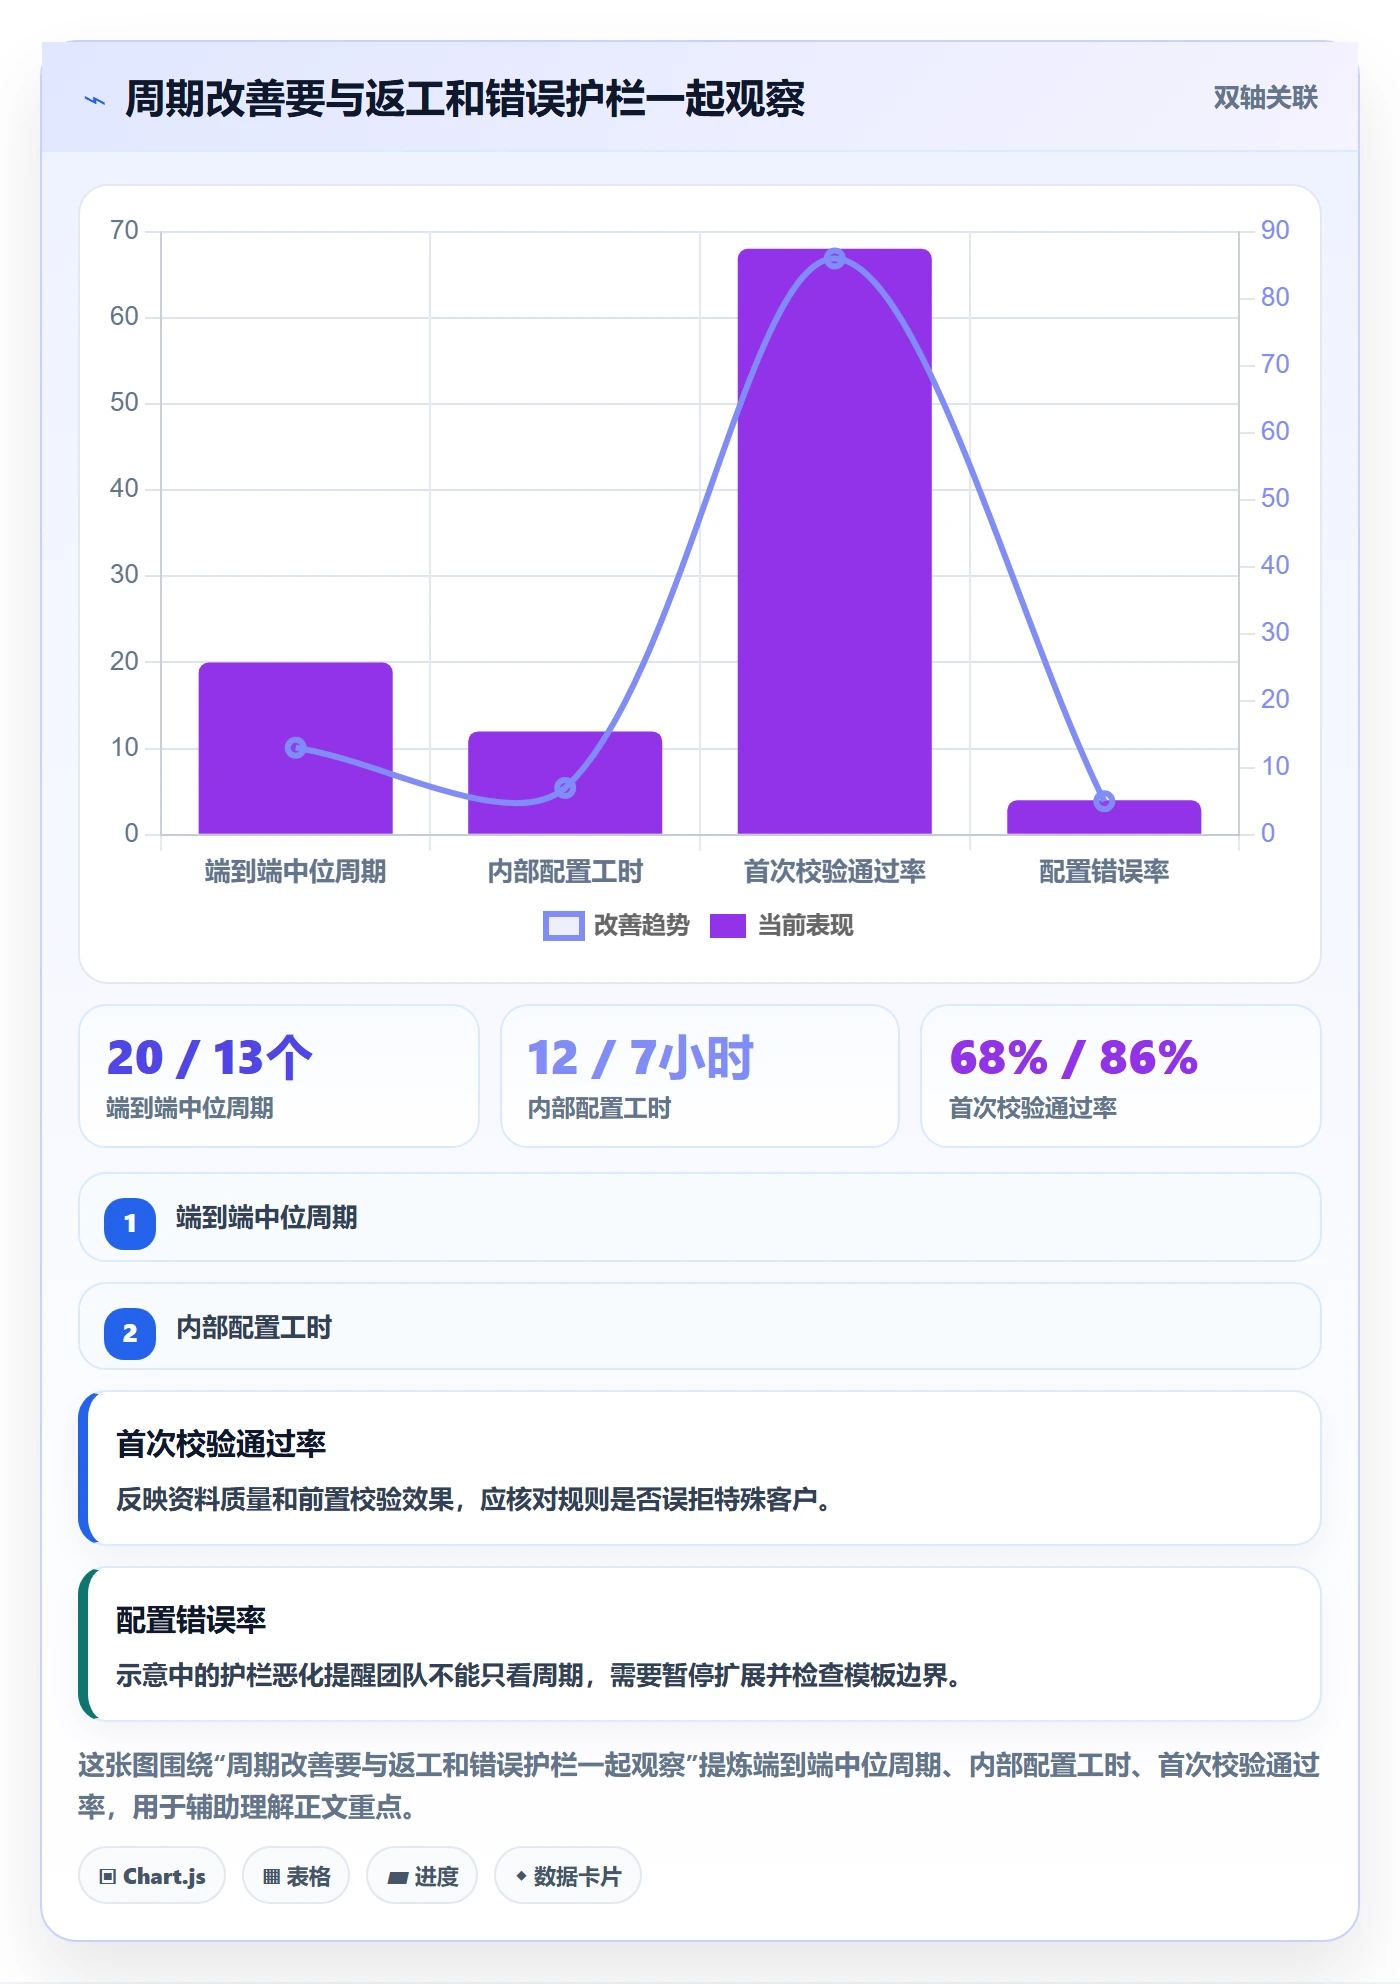The height and width of the screenshot is (1984, 1400).
Task: Click the 首次校验通过率 note card heading
Action: click(x=221, y=1444)
